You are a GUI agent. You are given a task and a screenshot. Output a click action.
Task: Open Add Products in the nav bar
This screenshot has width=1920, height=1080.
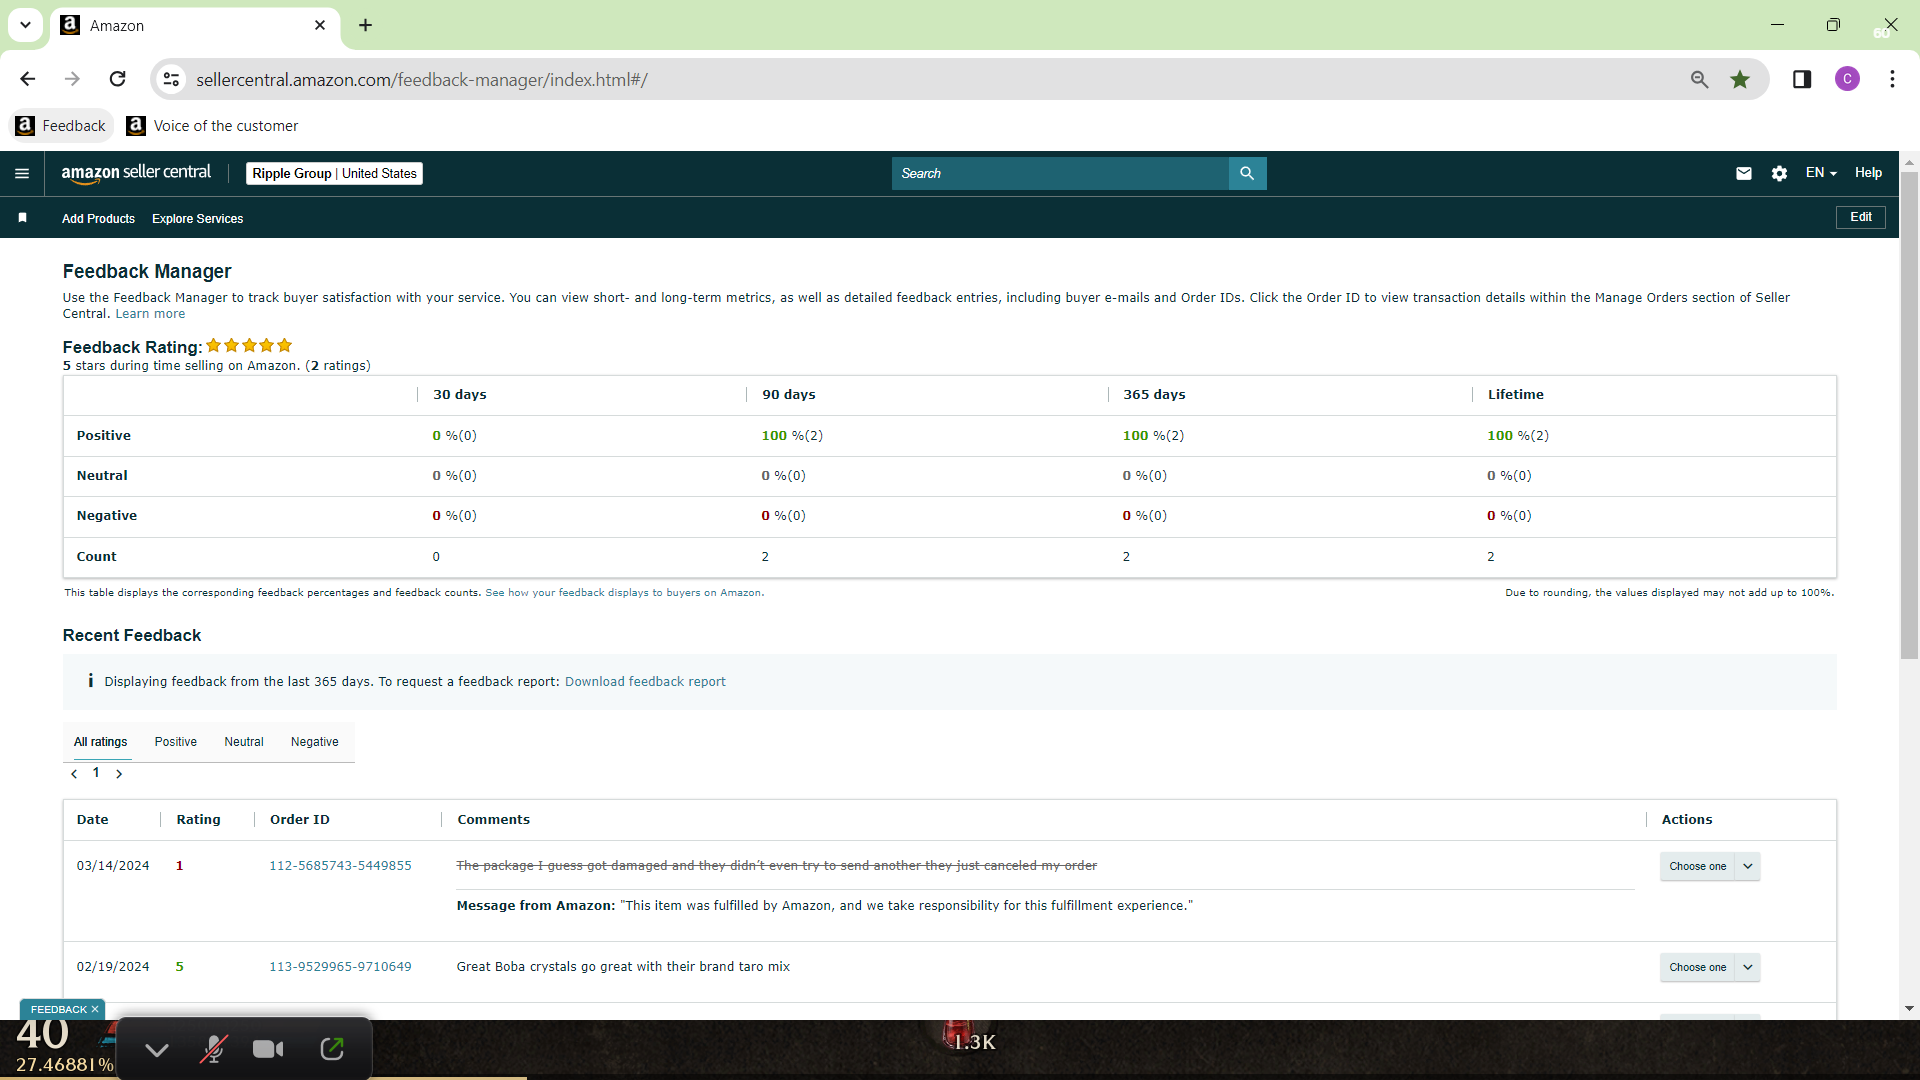tap(98, 219)
